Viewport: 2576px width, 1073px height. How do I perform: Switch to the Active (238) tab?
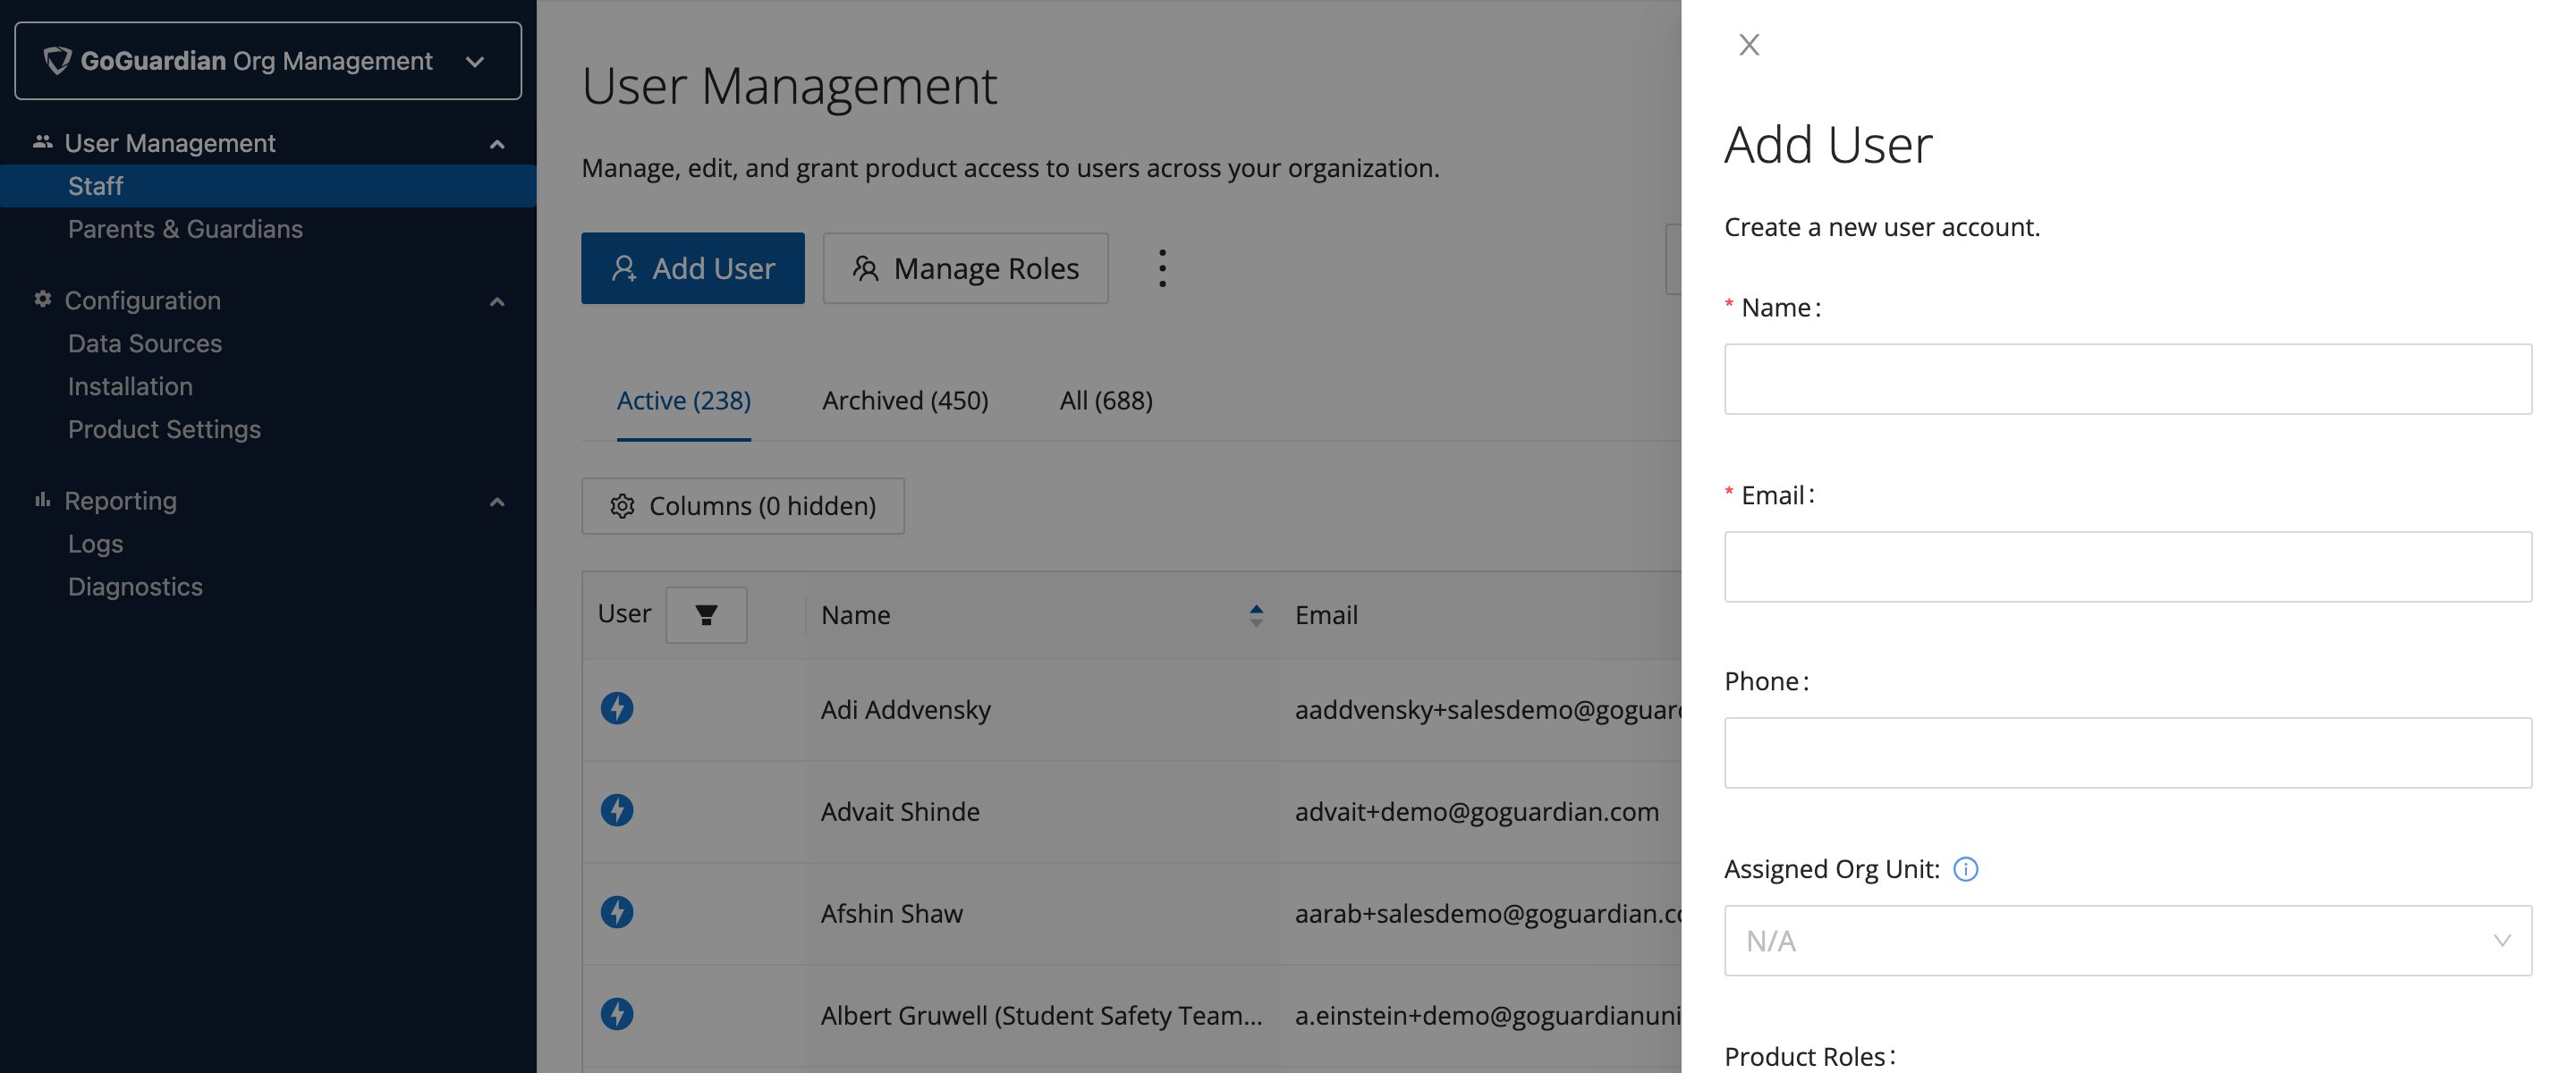(684, 400)
